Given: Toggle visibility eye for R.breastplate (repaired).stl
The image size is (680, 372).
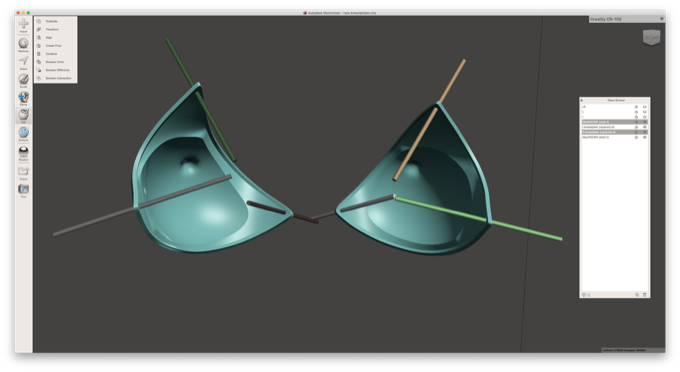Looking at the screenshot, I should tap(645, 132).
